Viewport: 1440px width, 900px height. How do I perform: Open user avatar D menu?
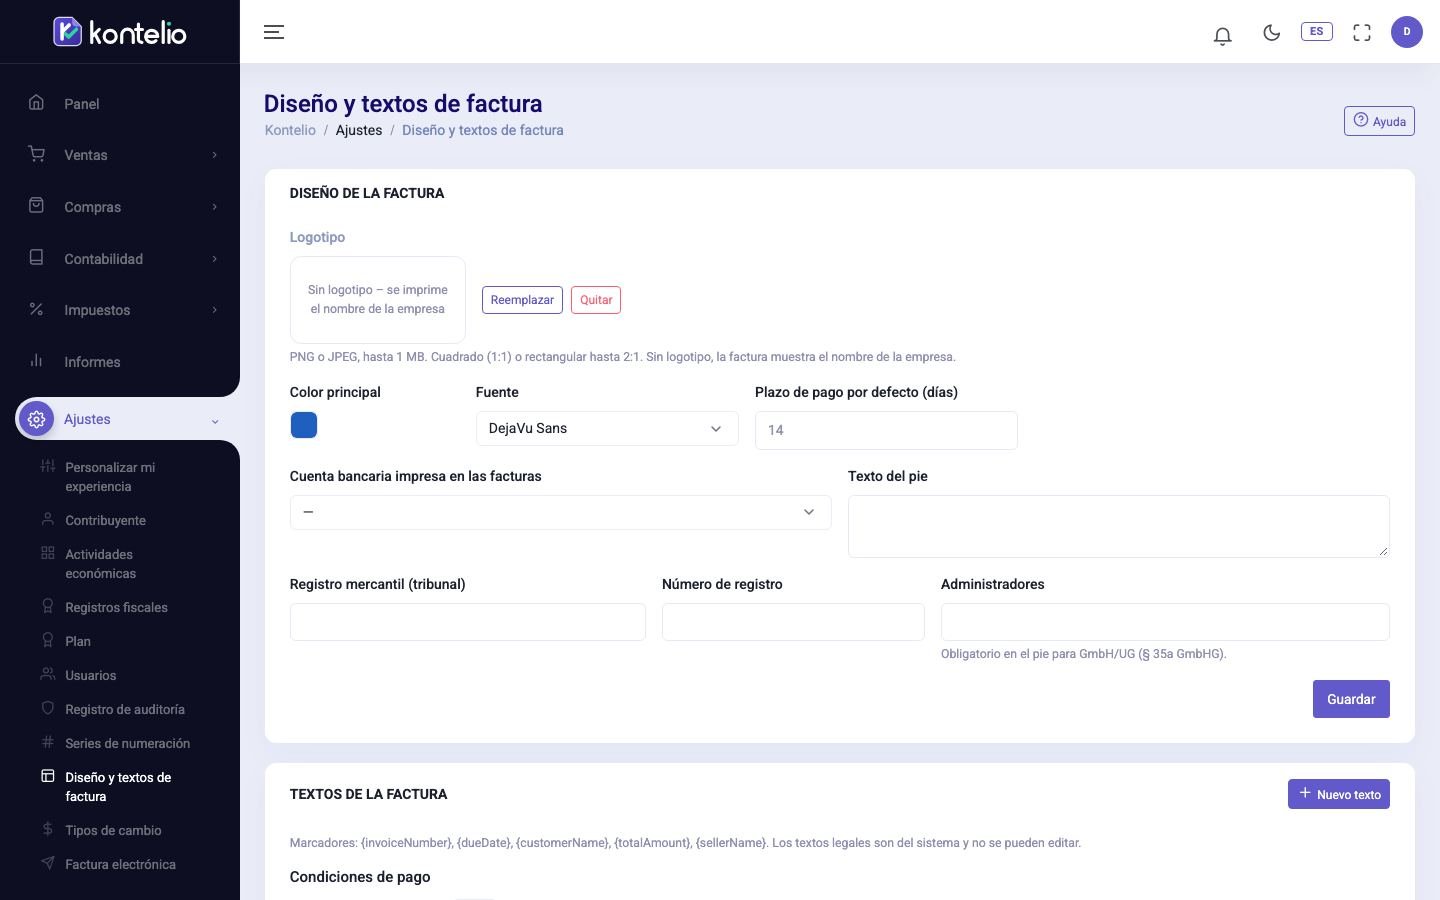coord(1407,32)
